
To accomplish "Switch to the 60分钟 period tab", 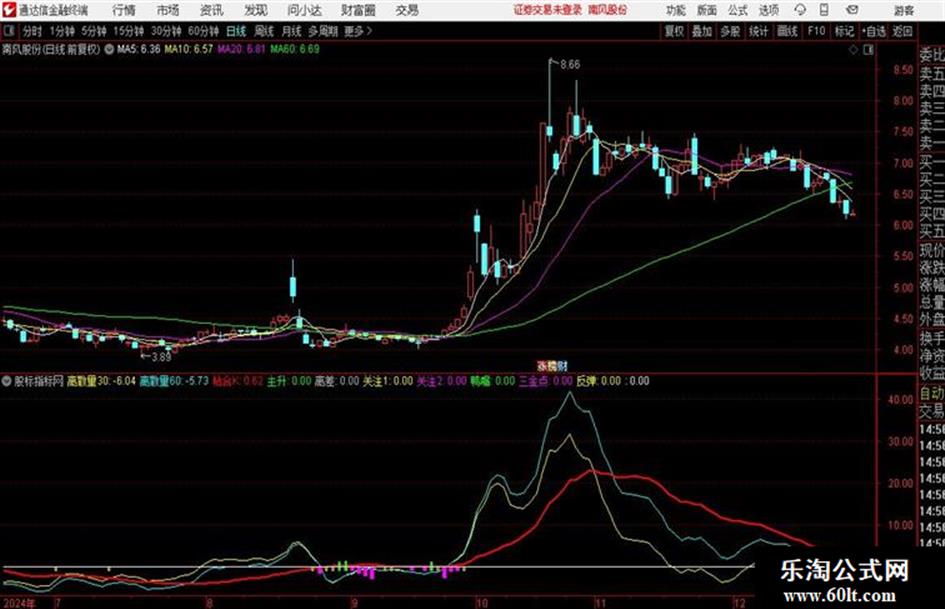I will tap(203, 31).
